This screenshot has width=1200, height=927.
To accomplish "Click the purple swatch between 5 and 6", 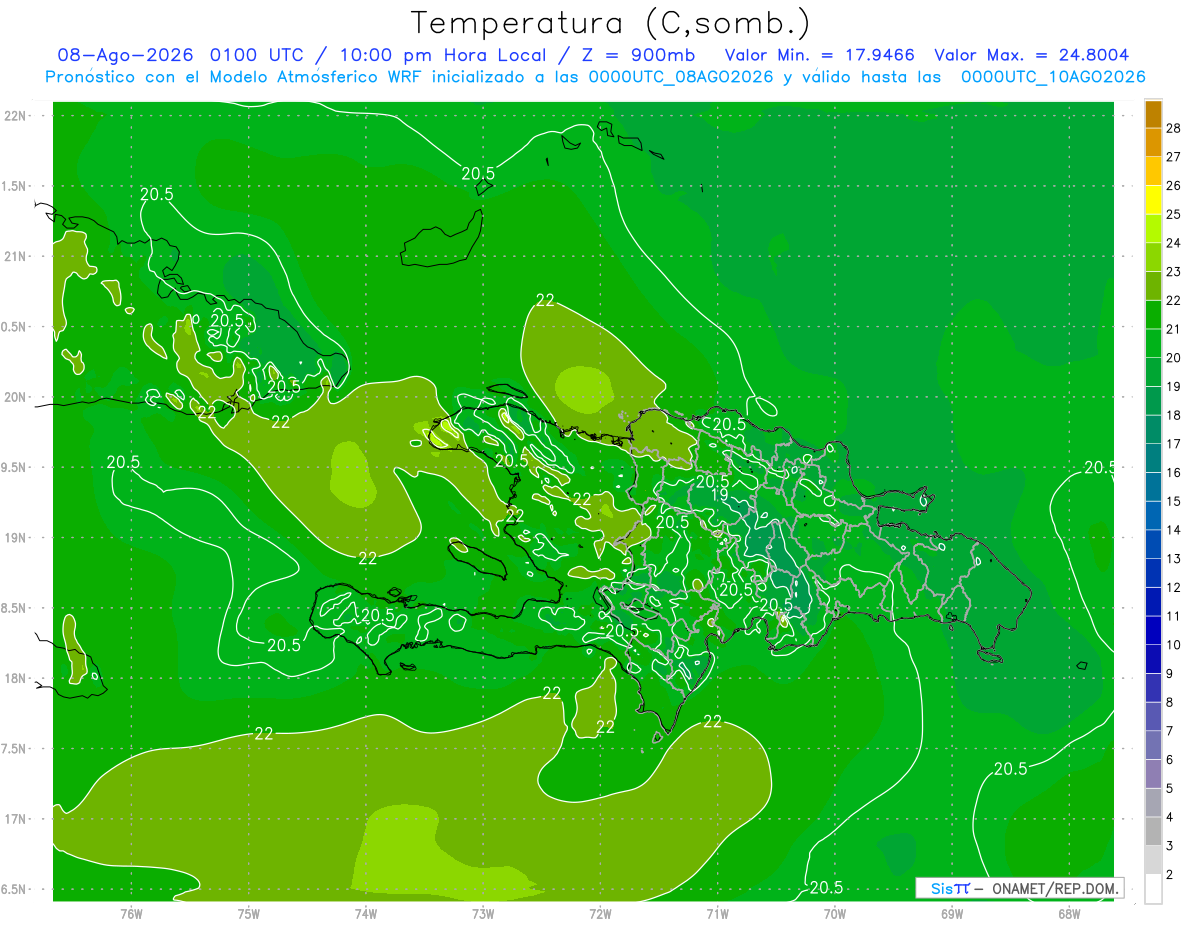I will point(1153,774).
